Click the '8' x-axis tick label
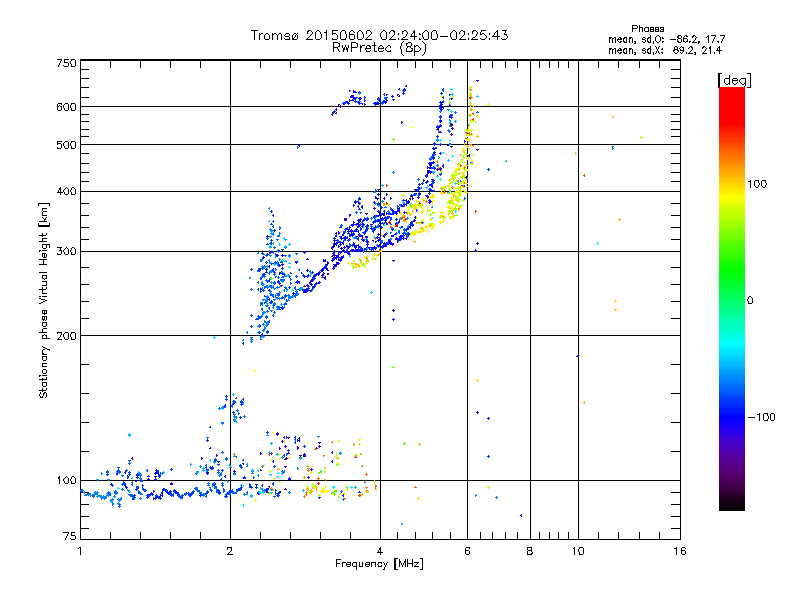Viewport: 800px width, 600px height. pos(530,551)
